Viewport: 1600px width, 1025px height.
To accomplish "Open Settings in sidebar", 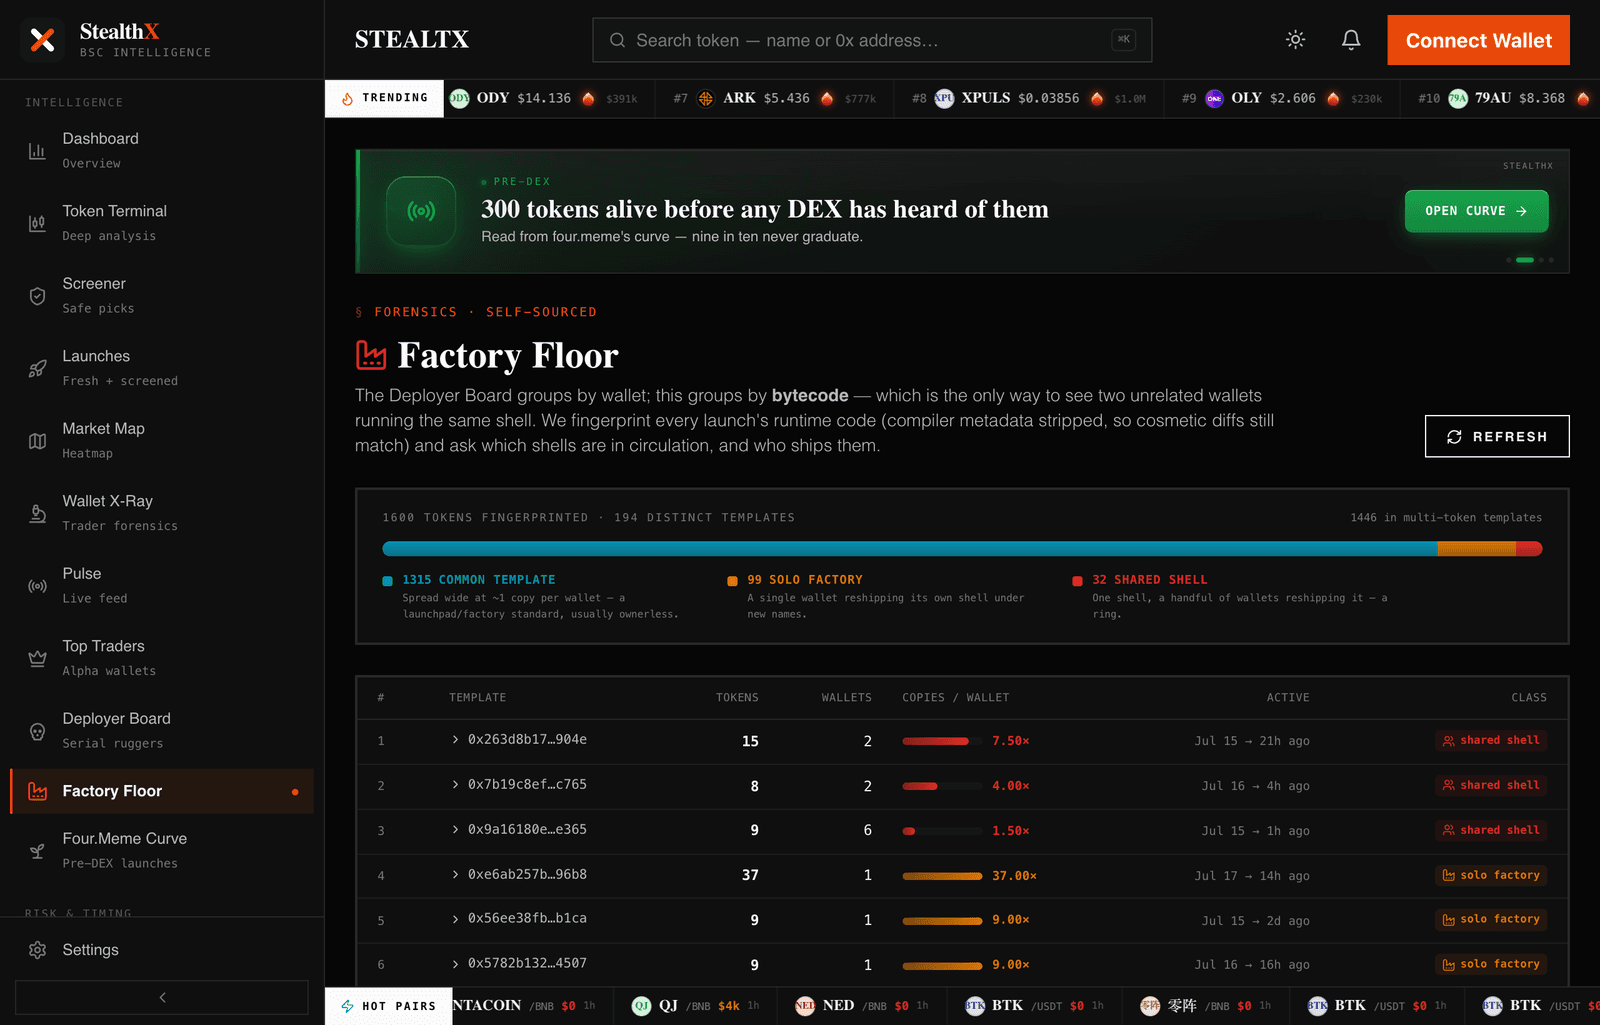I will pos(162,950).
